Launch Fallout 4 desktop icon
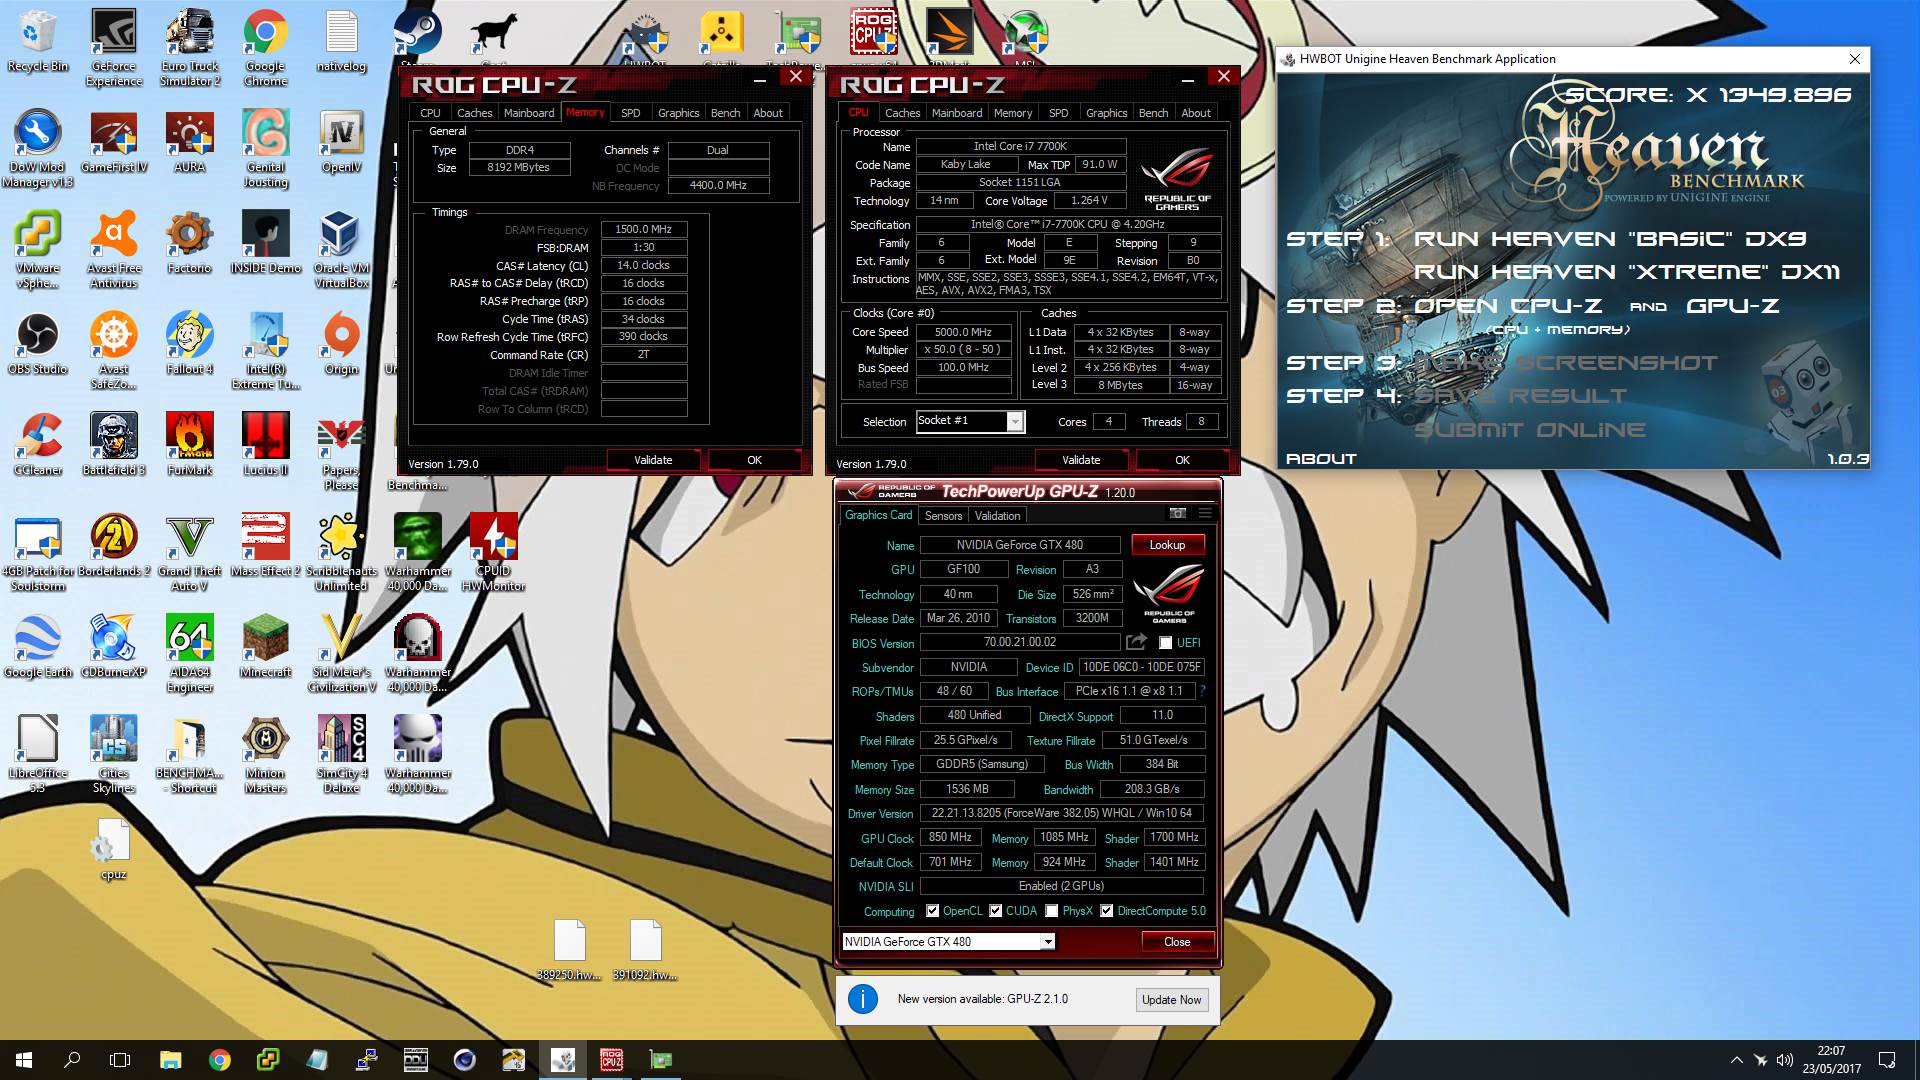This screenshot has height=1080, width=1920. pyautogui.click(x=190, y=344)
